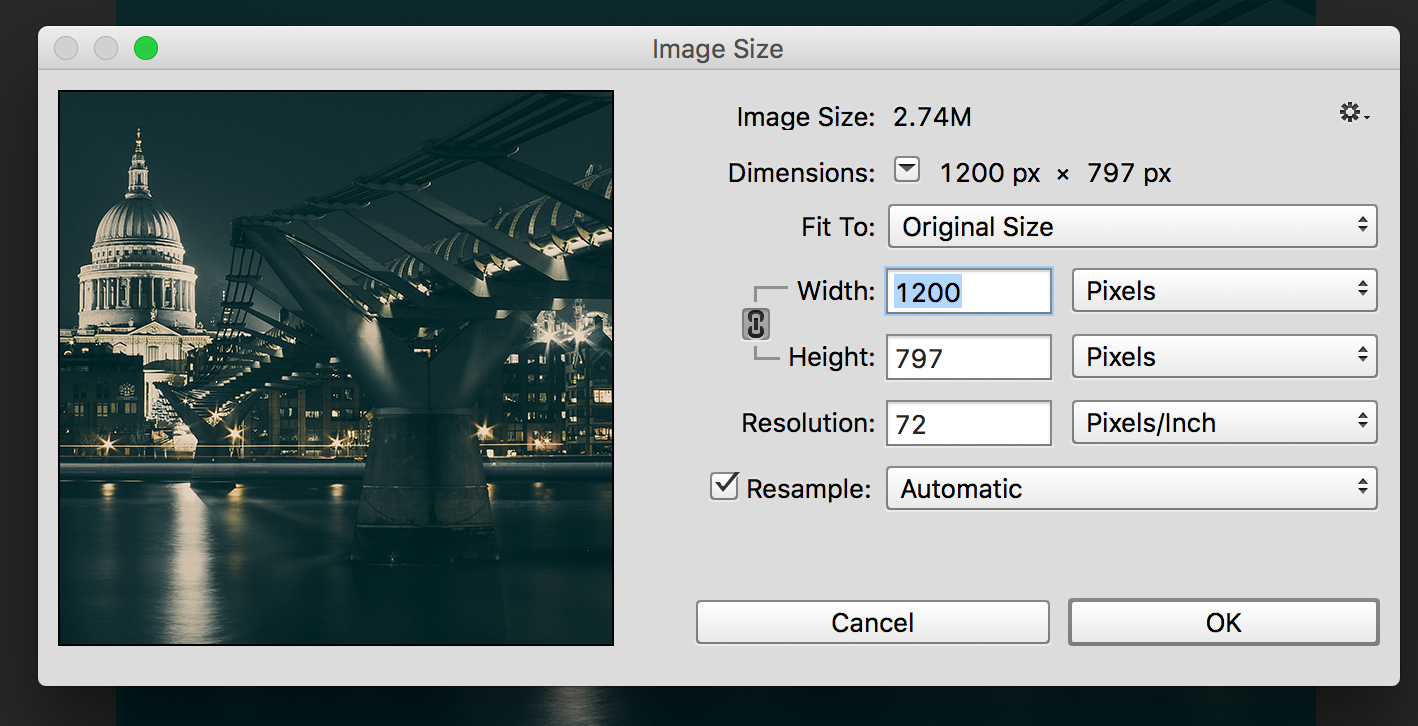The width and height of the screenshot is (1418, 726).
Task: Toggle the constrain proportions chain link
Action: pyautogui.click(x=756, y=324)
